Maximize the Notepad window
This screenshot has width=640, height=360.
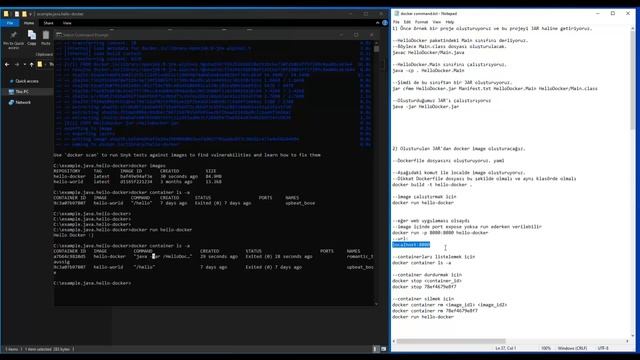[x=613, y=13]
